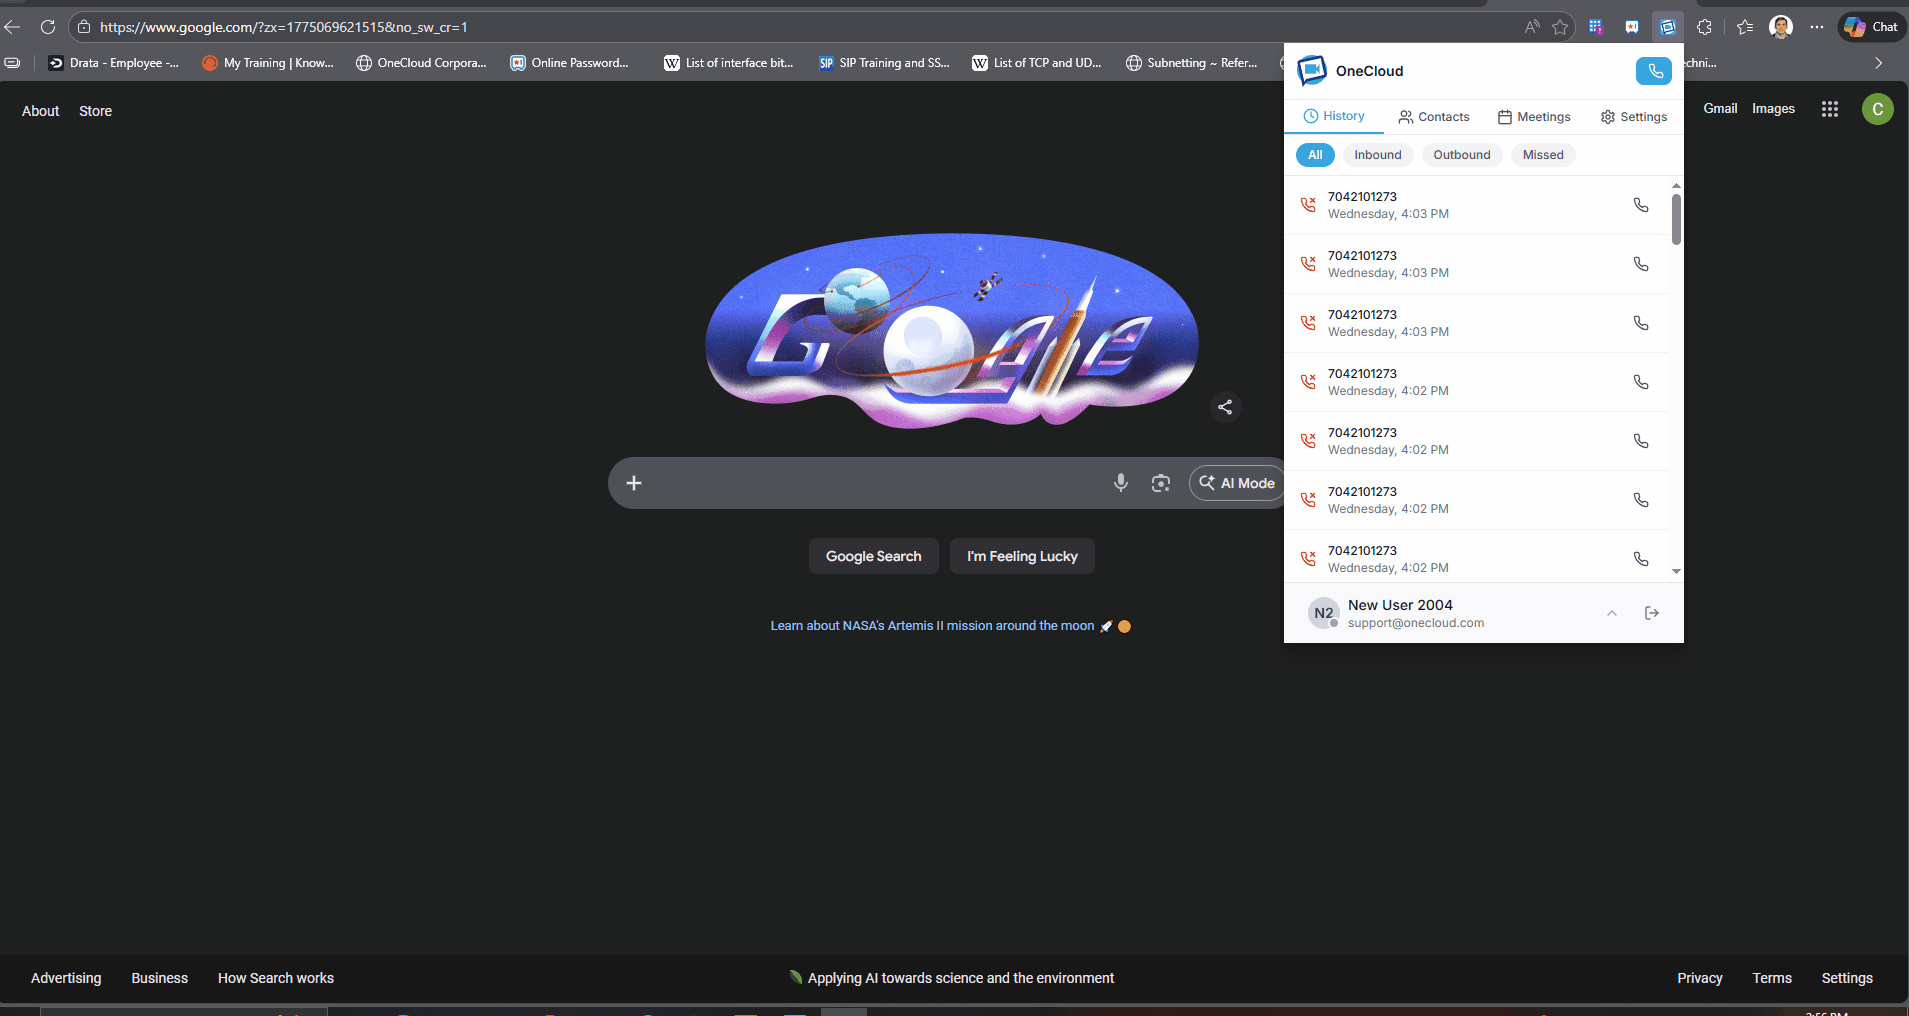This screenshot has width=1909, height=1016.
Task: Open browser extensions puzzle icon
Action: [1704, 27]
